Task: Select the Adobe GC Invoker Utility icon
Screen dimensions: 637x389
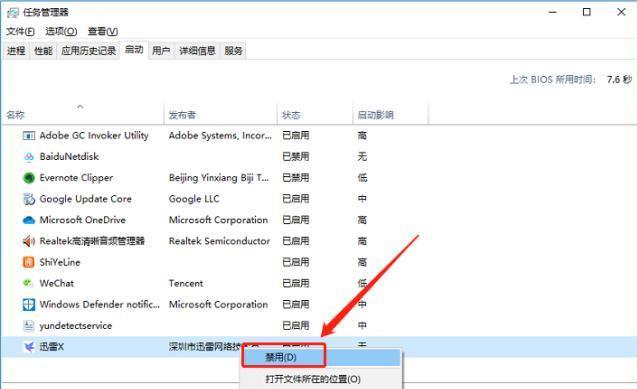Action: 28,136
